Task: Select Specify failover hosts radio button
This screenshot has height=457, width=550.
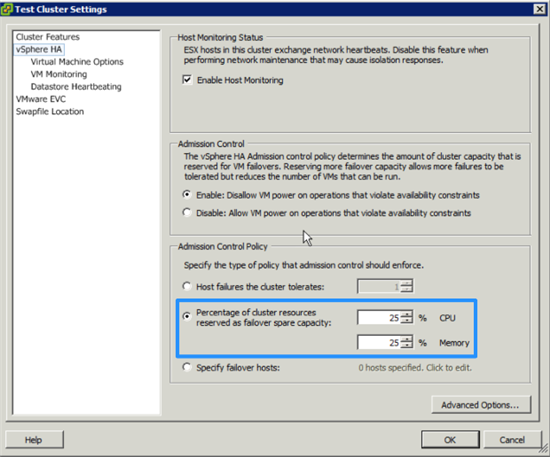Action: 187,367
